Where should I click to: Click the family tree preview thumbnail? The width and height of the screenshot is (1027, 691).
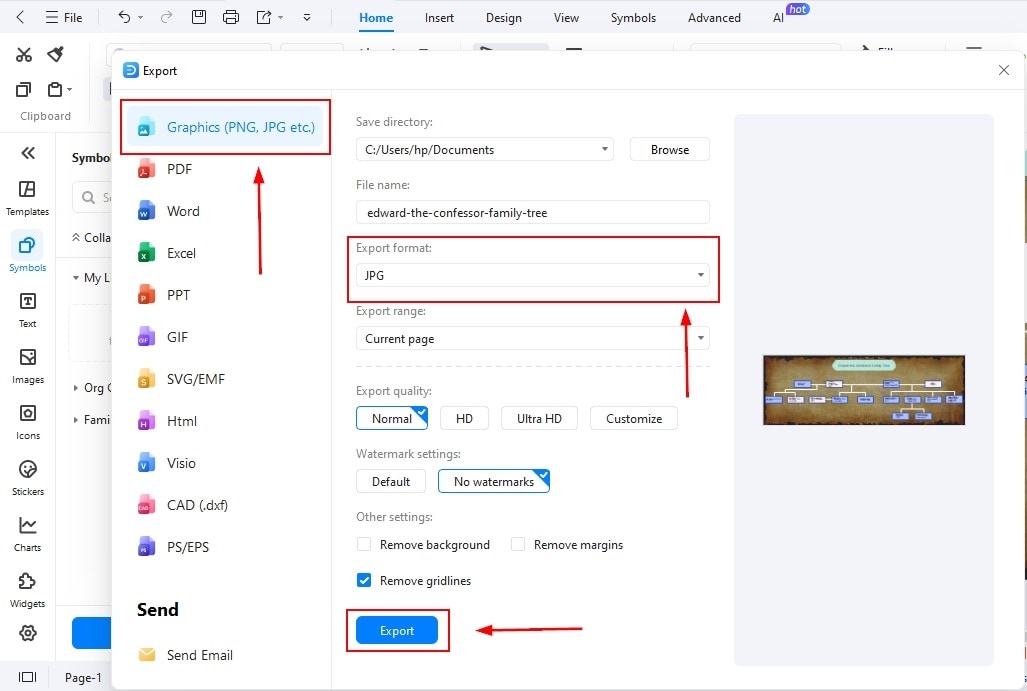(863, 390)
